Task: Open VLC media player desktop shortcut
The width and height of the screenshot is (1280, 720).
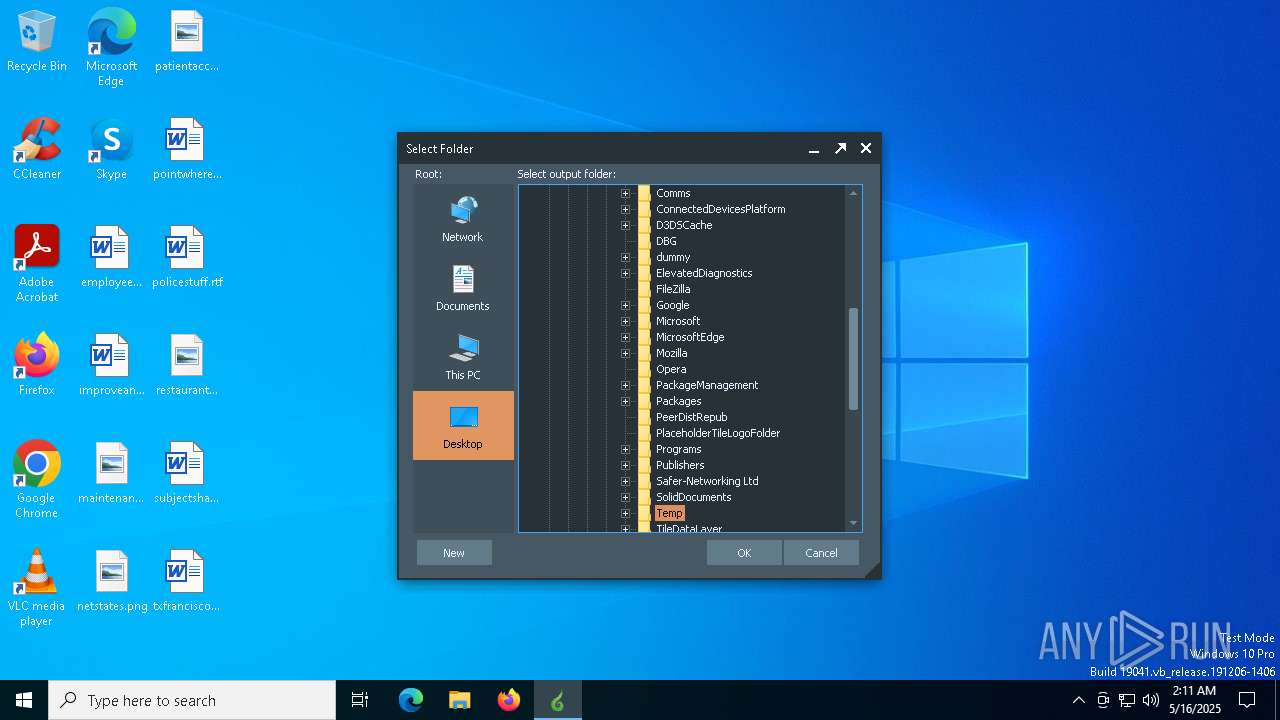Action: pos(37,588)
